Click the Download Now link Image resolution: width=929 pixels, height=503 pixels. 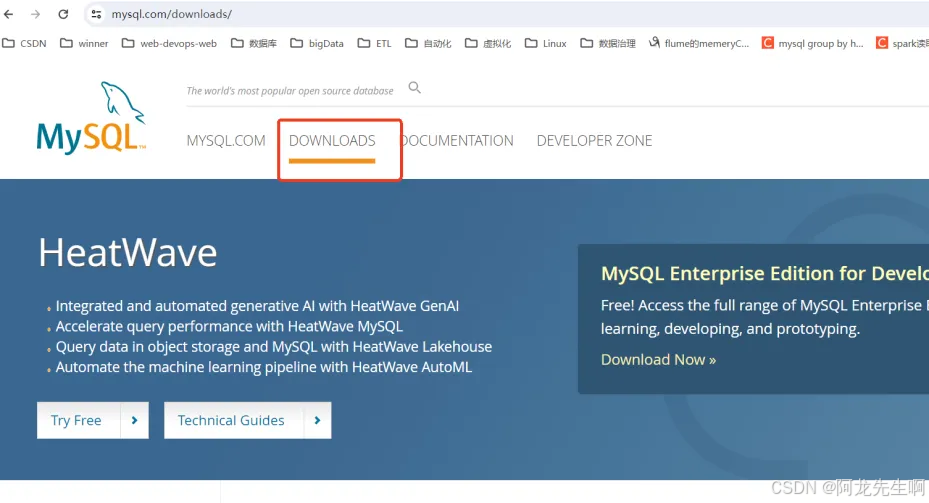658,360
